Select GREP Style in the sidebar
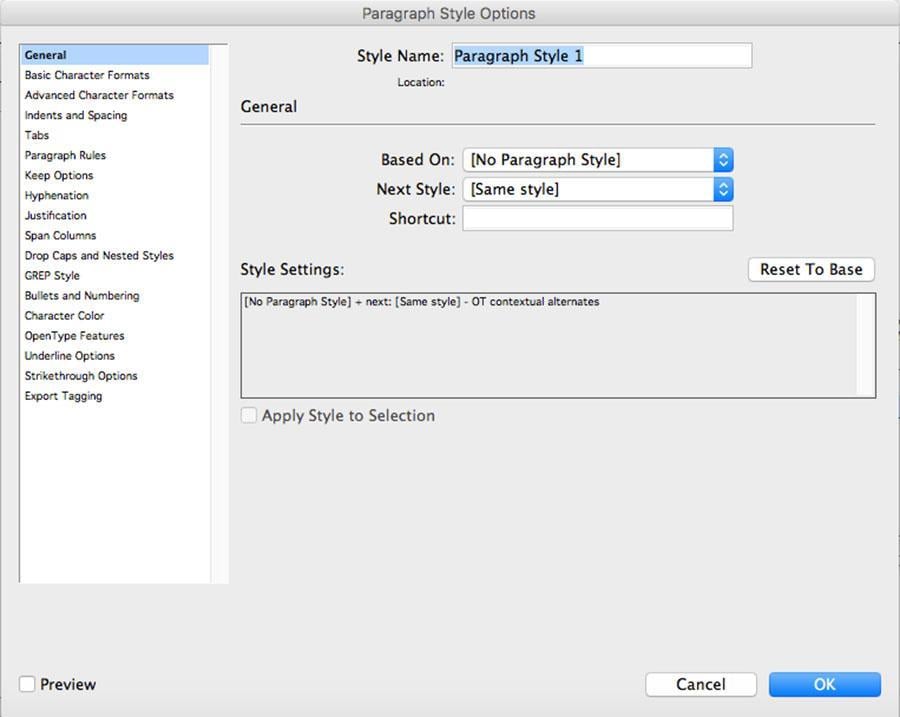 pos(52,275)
